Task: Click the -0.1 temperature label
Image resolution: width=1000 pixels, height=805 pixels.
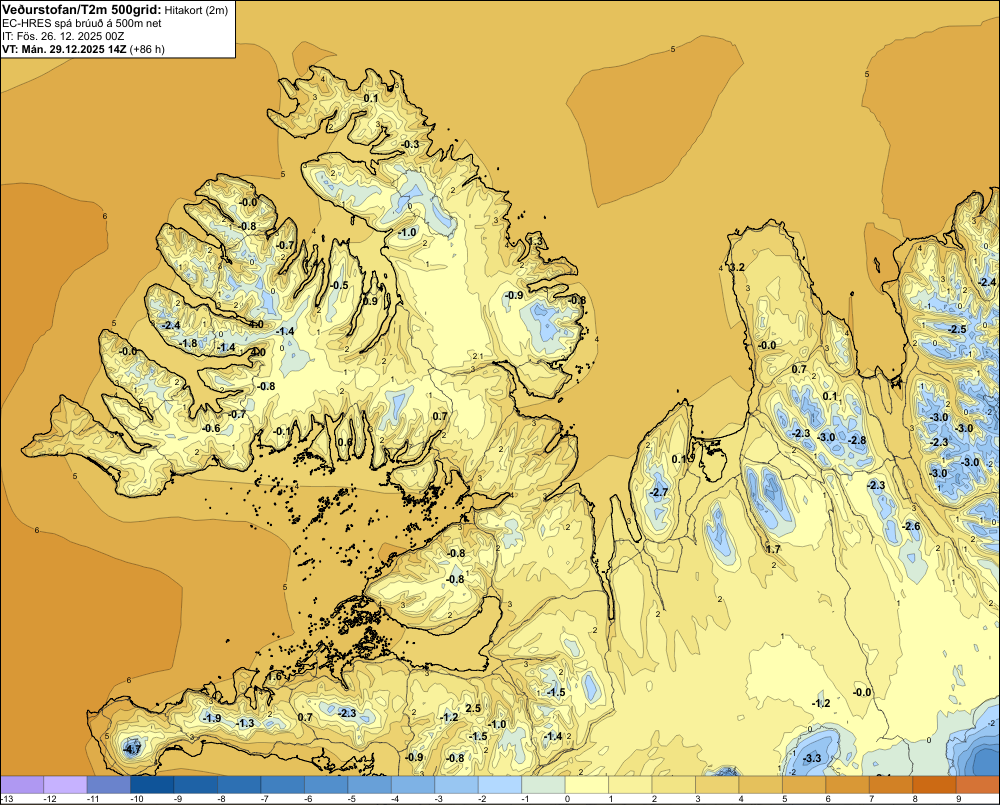Action: [x=283, y=431]
